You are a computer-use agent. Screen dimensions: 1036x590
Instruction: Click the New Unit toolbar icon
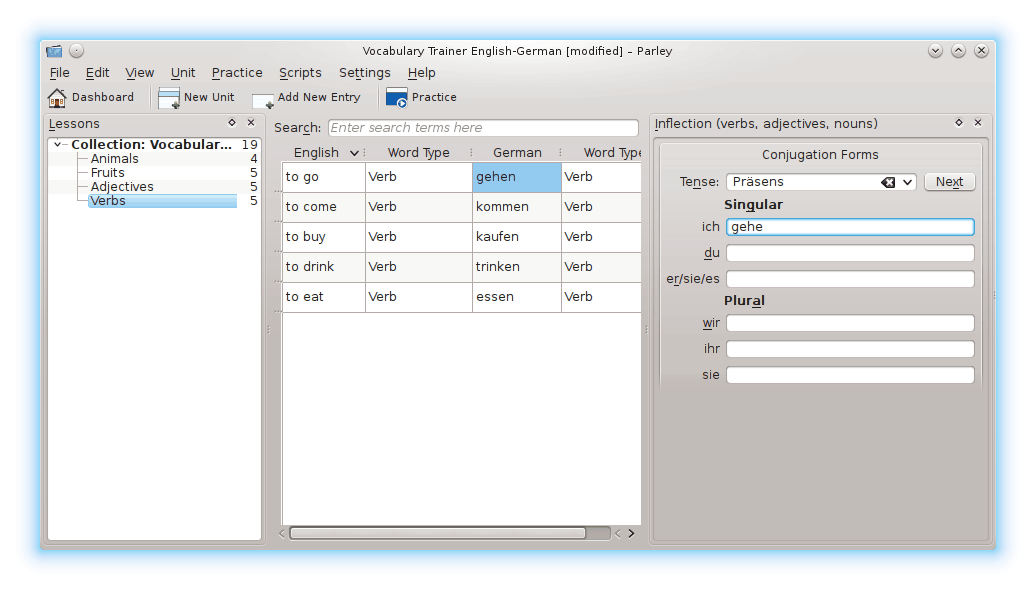coord(169,98)
